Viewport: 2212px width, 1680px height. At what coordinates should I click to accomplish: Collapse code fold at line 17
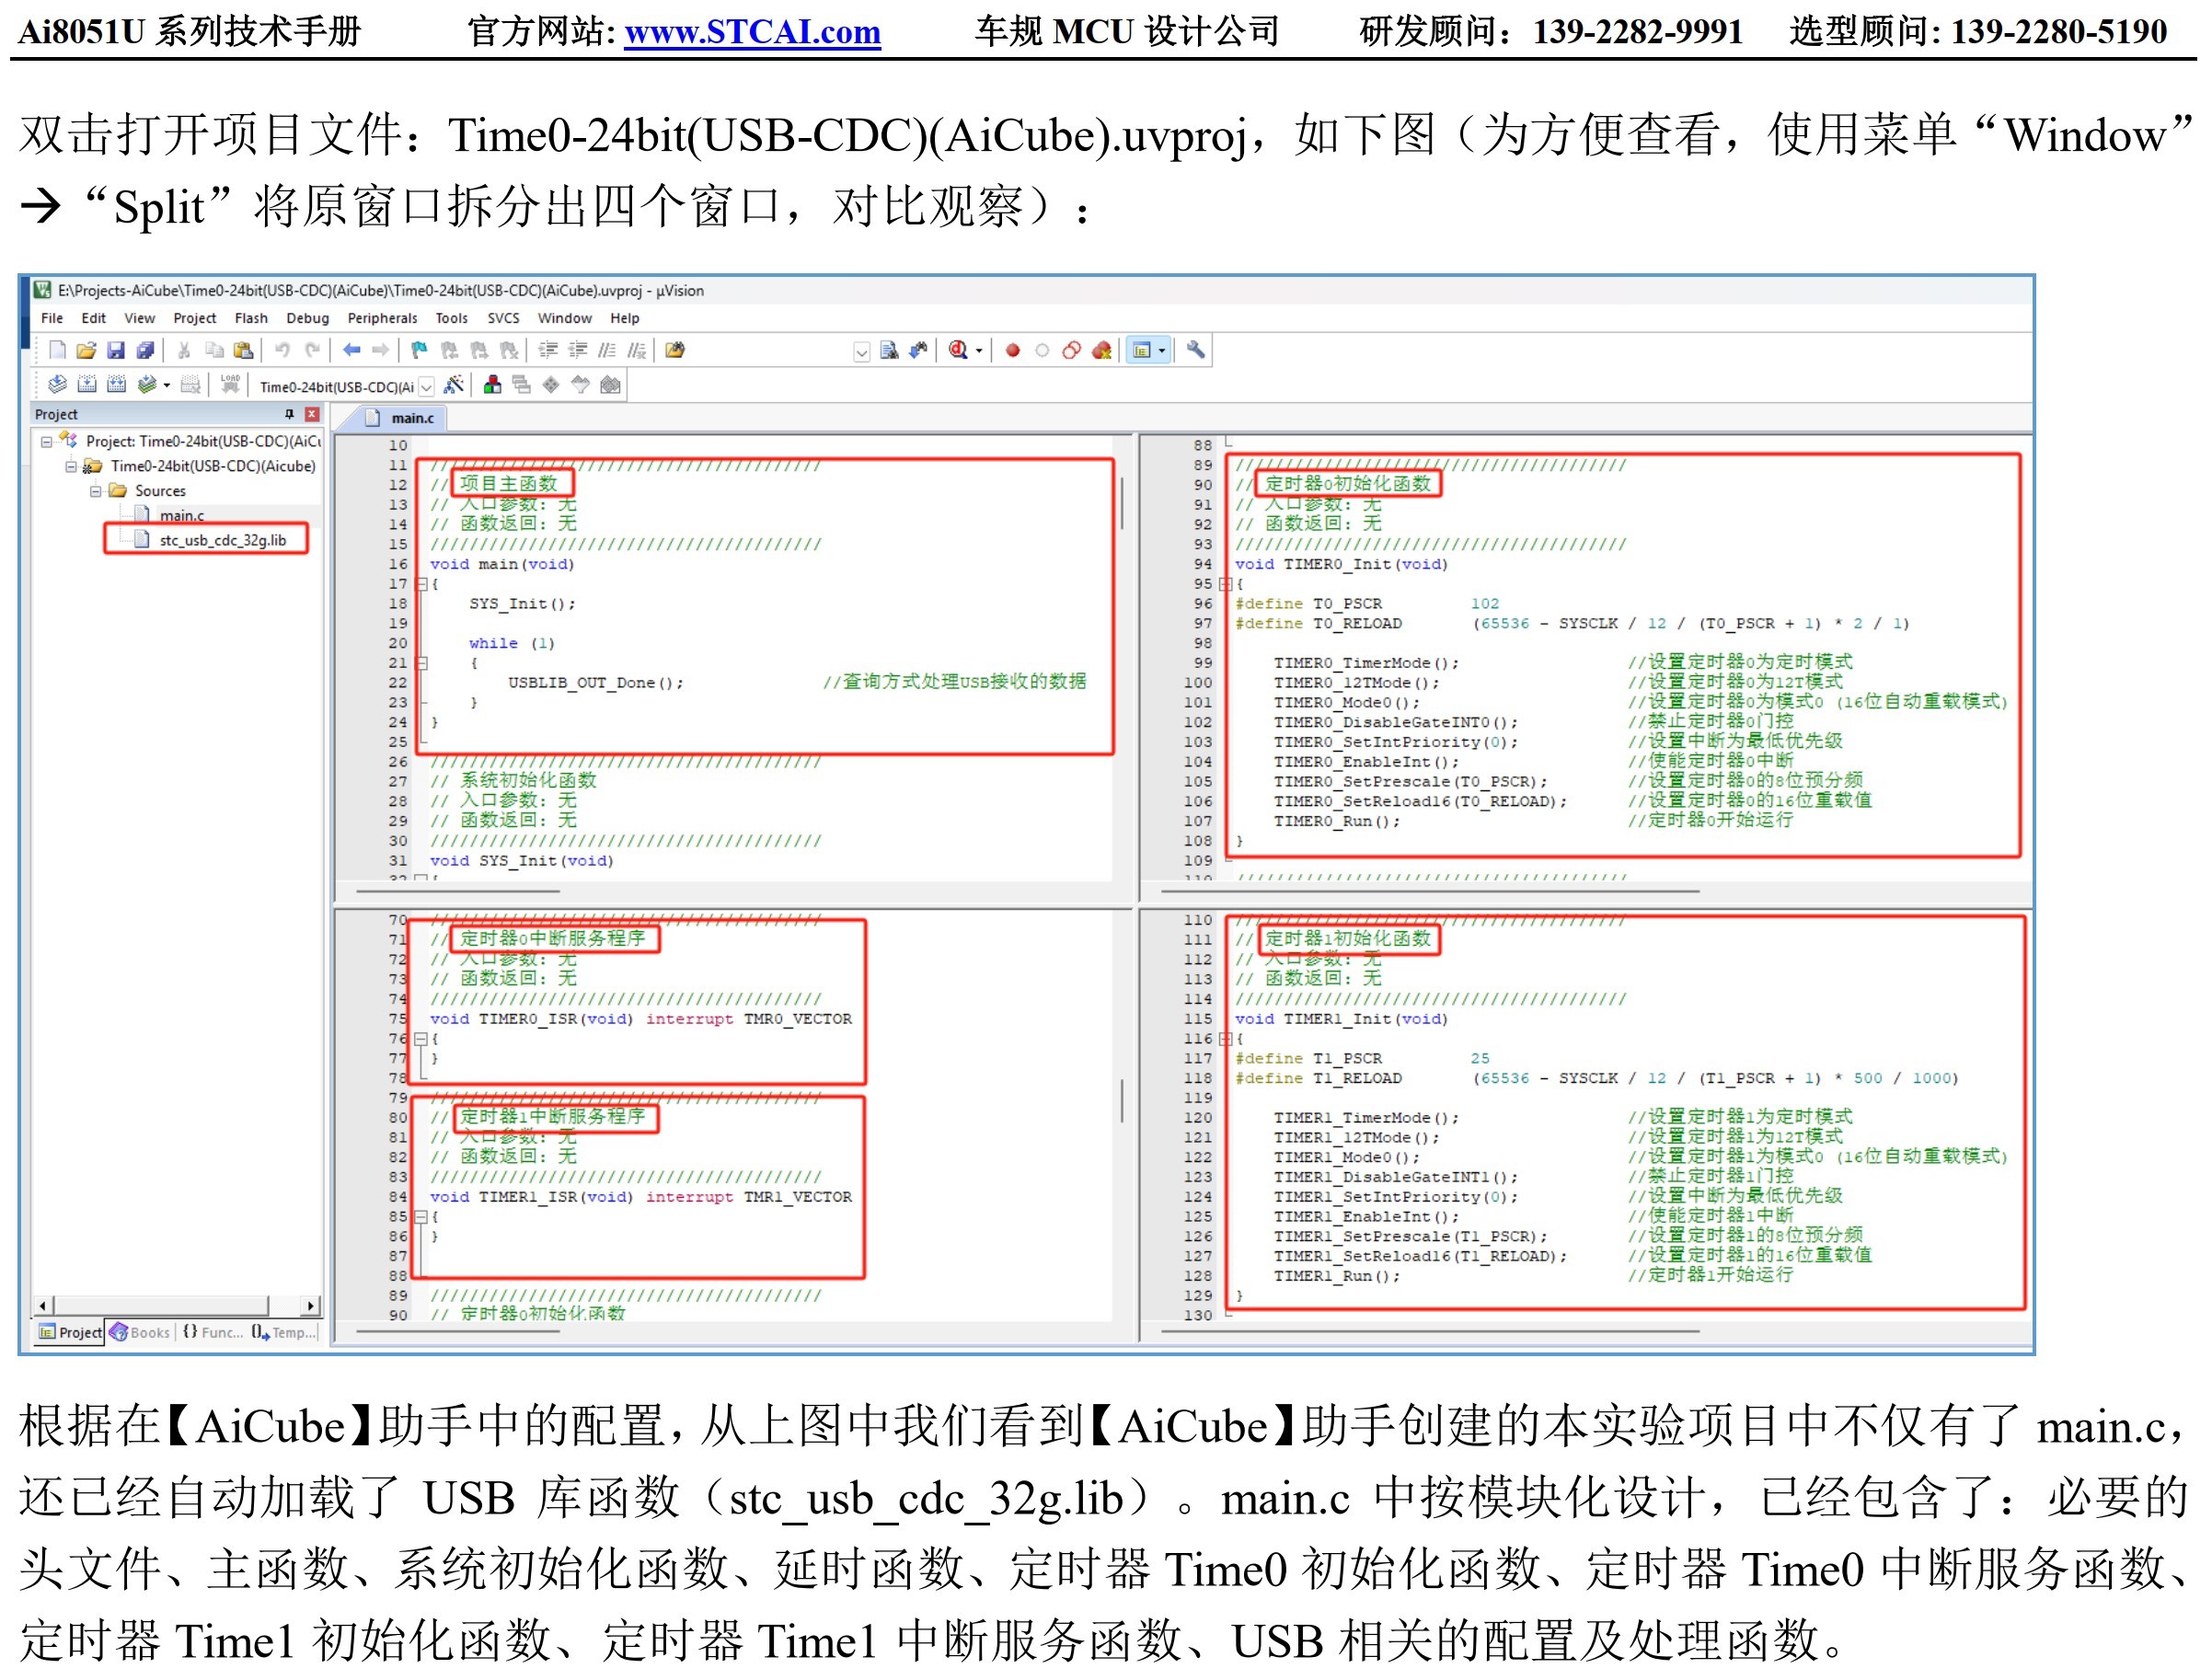pos(422,584)
